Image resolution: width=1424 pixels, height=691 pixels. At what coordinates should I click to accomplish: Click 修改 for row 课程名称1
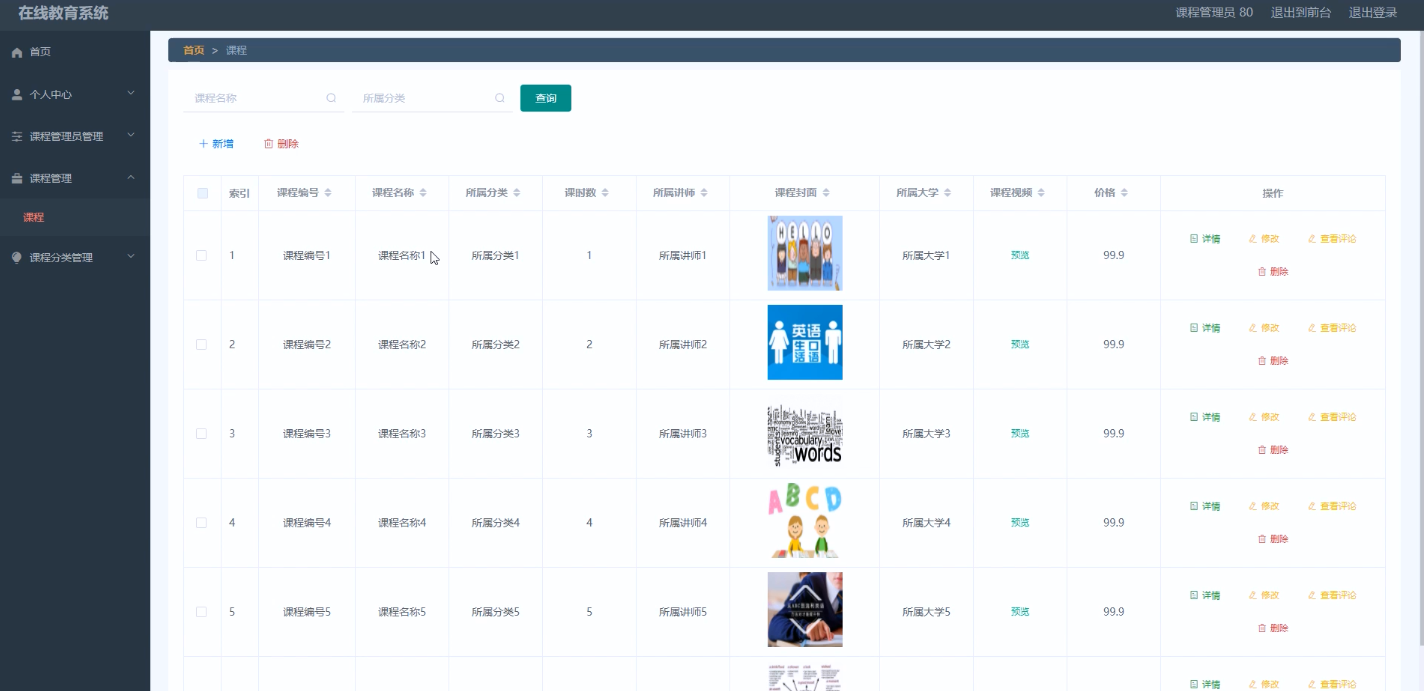[1264, 239]
